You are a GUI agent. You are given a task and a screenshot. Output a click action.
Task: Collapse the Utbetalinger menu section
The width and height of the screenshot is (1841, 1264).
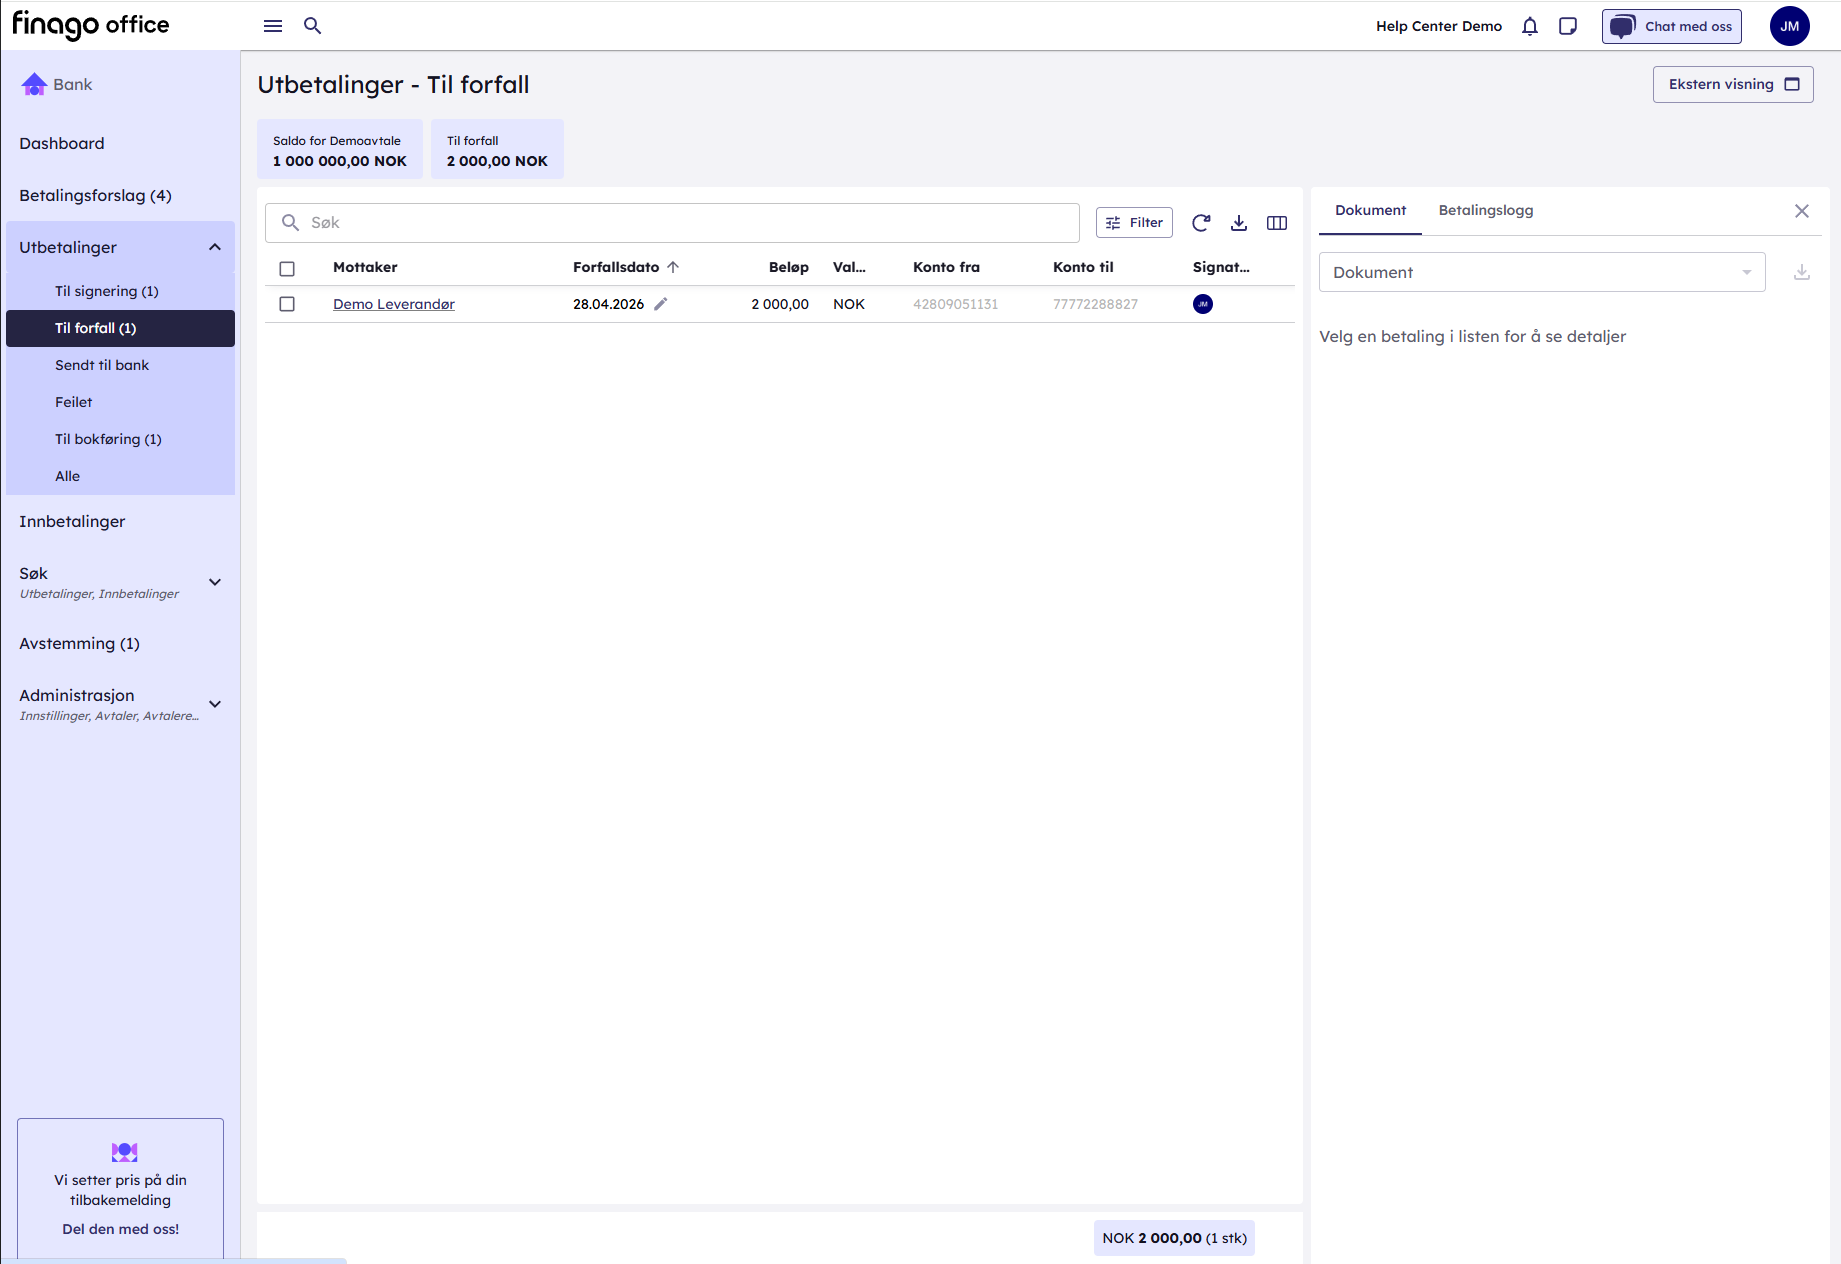point(215,247)
